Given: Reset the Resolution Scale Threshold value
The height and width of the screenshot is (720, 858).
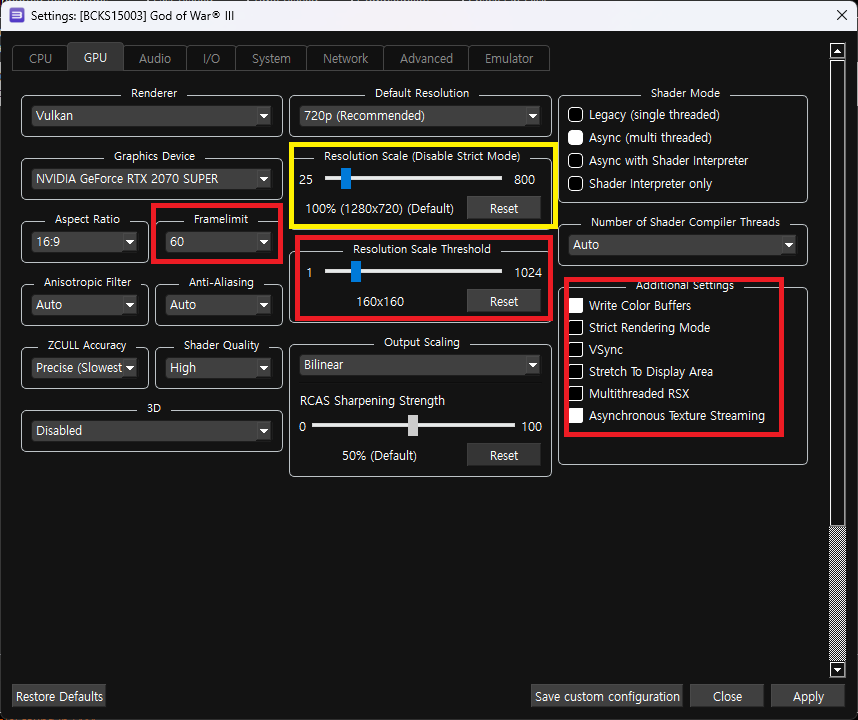Looking at the screenshot, I should pyautogui.click(x=503, y=302).
